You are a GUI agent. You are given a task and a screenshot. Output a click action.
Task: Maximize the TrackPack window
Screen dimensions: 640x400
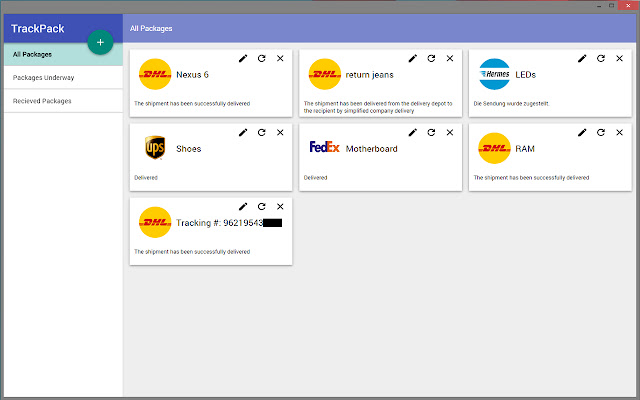(611, 6)
